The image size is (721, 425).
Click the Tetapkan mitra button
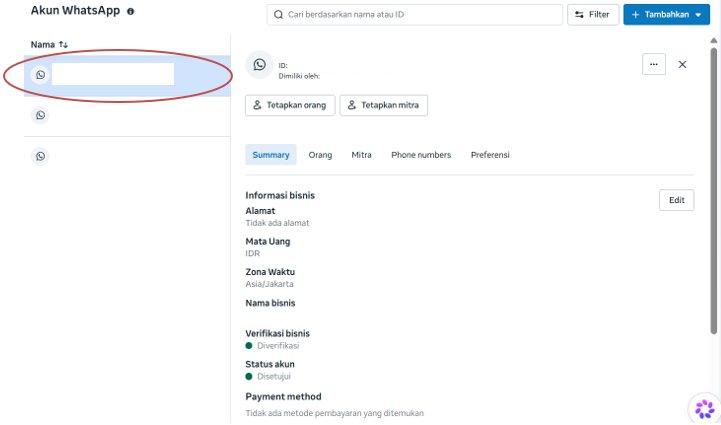(x=383, y=105)
